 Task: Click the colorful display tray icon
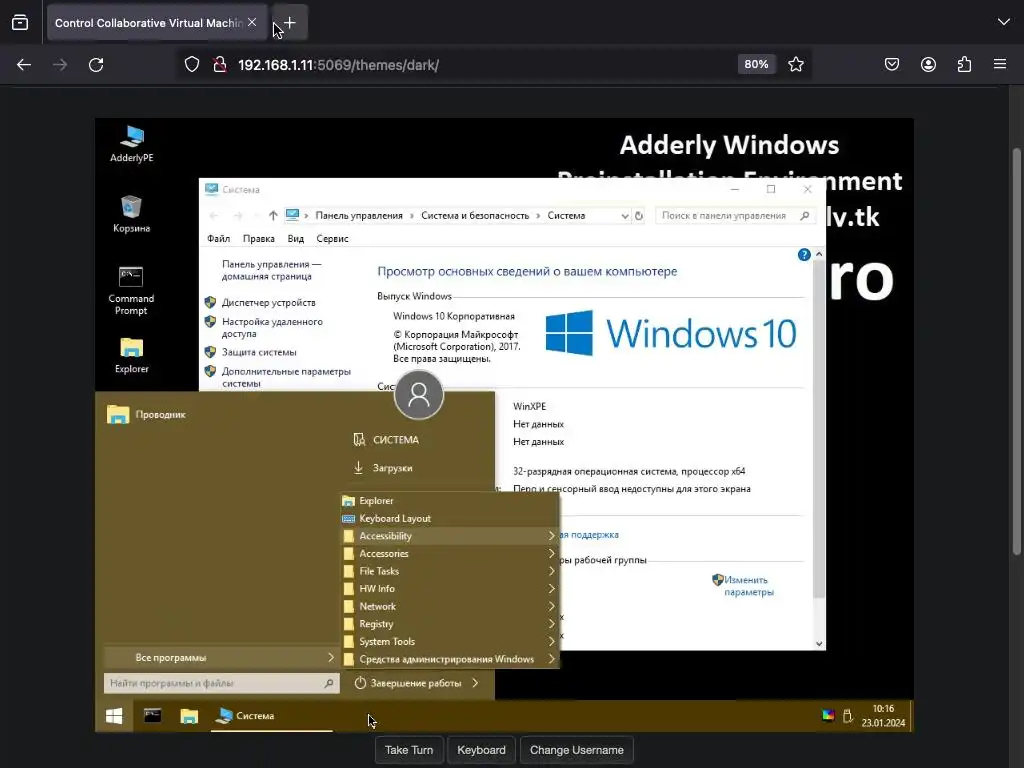(x=828, y=715)
